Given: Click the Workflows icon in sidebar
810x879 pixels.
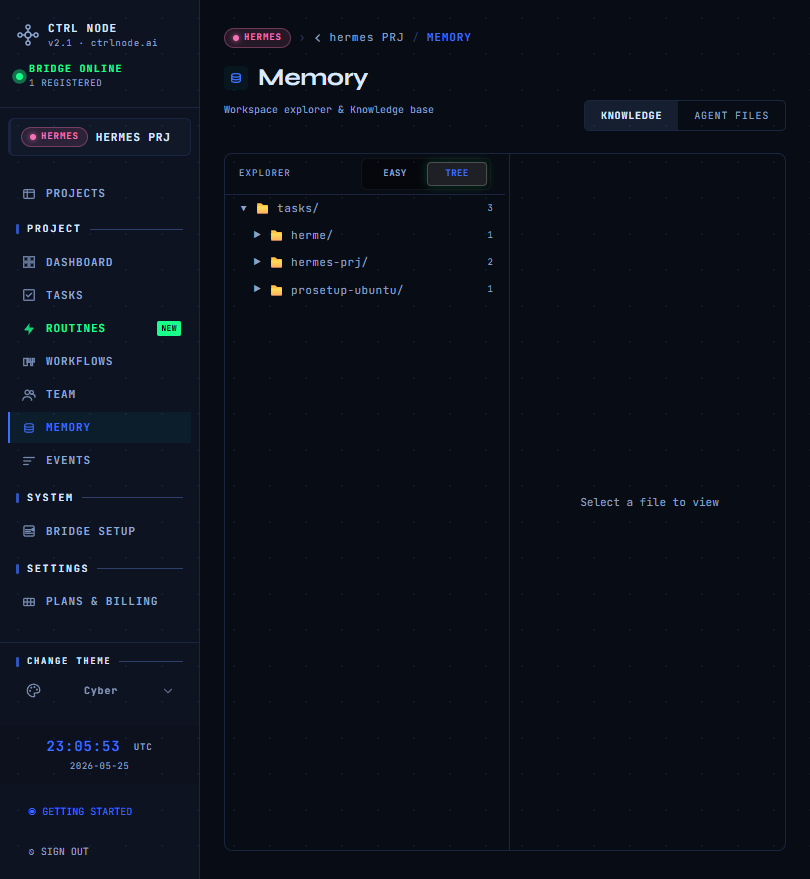Looking at the screenshot, I should coord(29,362).
